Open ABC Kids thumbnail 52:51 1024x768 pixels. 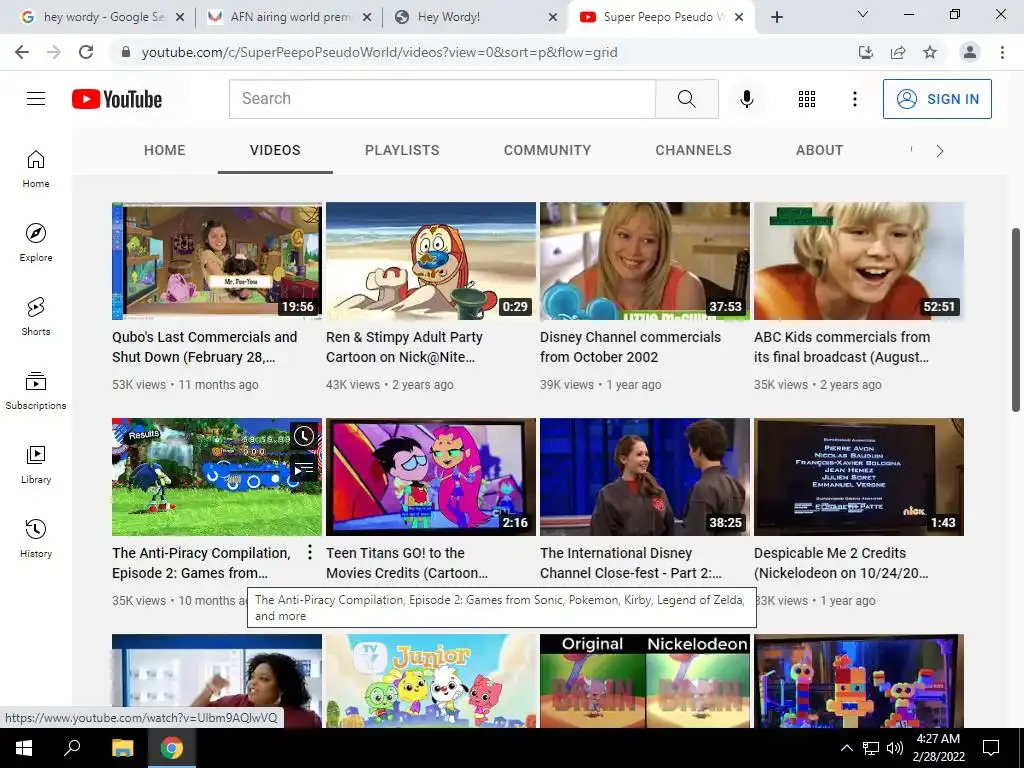[859, 261]
